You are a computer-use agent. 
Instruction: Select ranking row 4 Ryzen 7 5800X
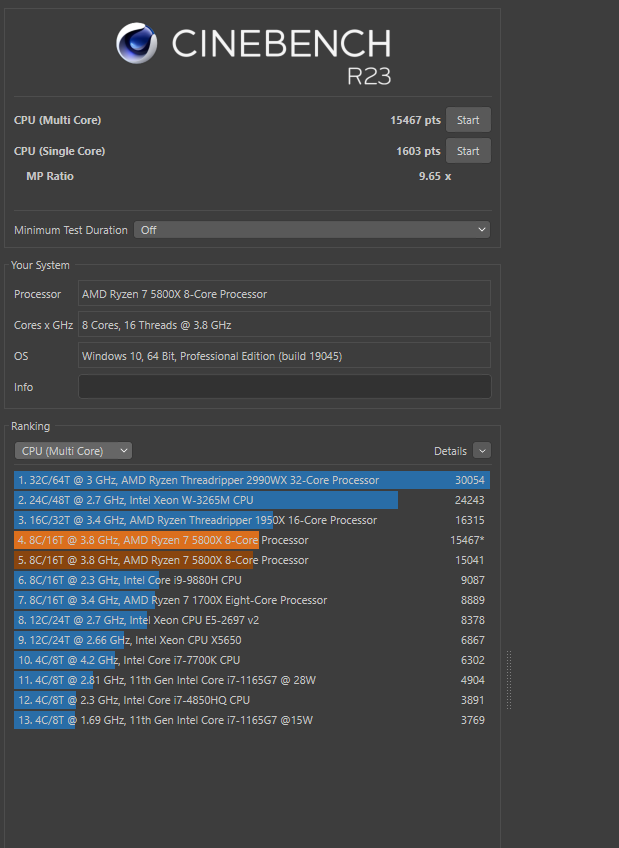coord(252,540)
